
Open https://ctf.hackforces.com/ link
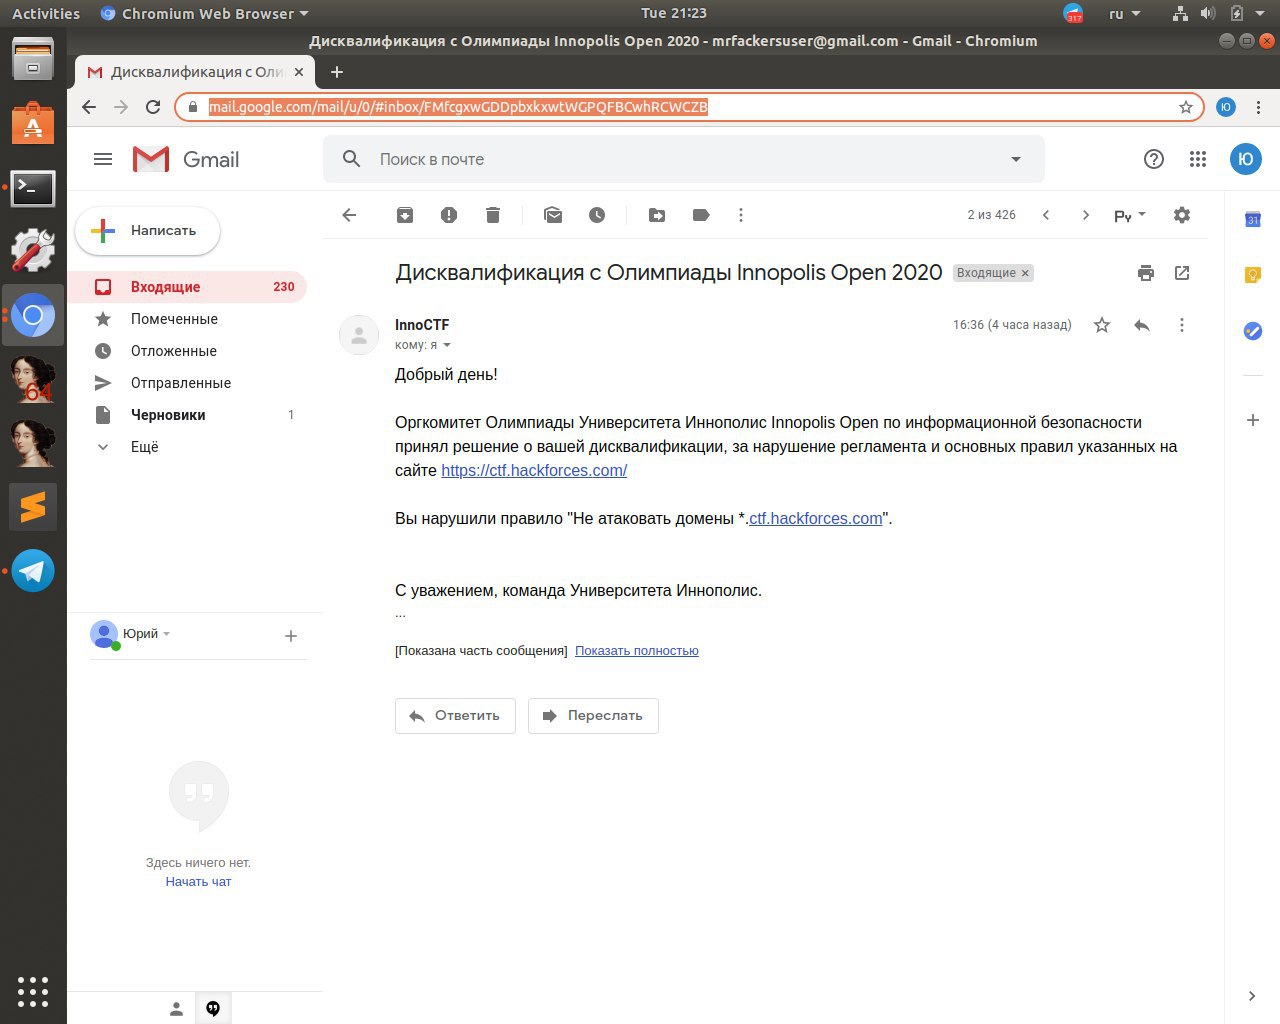(x=534, y=470)
